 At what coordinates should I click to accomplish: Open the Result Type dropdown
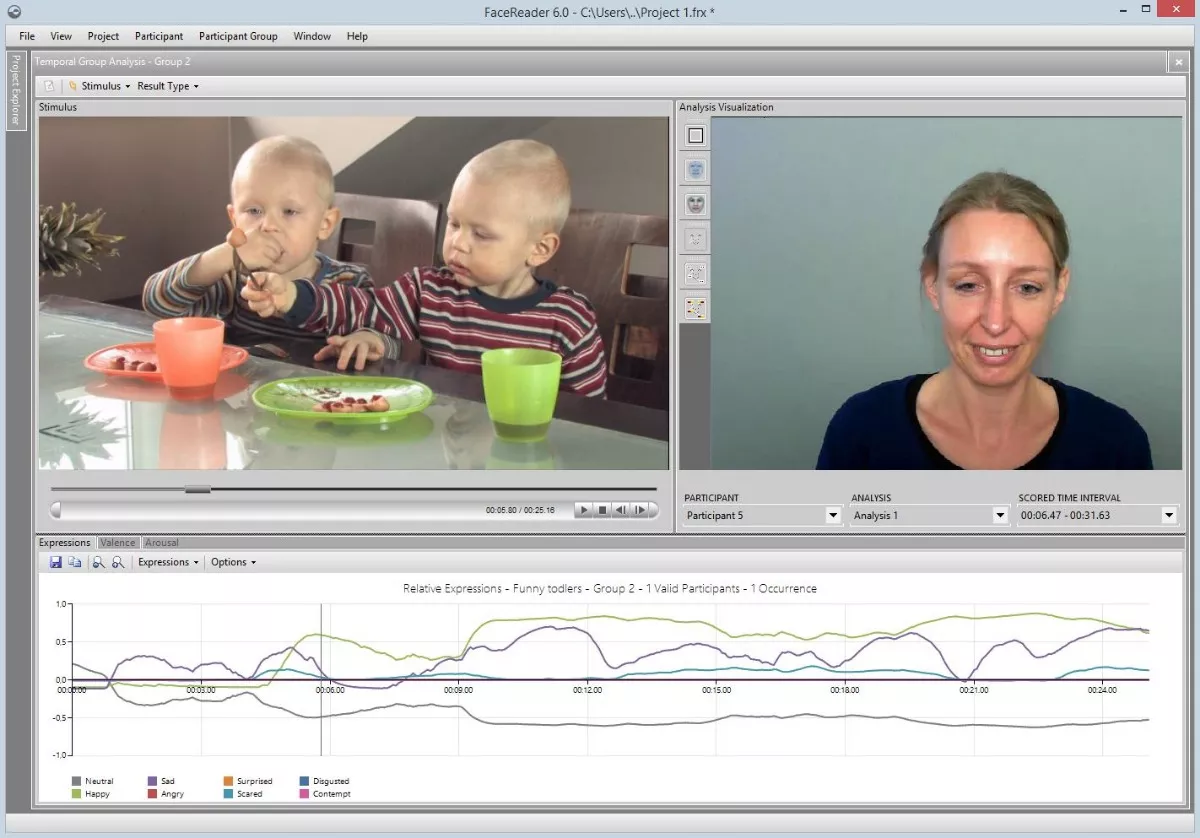(x=168, y=86)
